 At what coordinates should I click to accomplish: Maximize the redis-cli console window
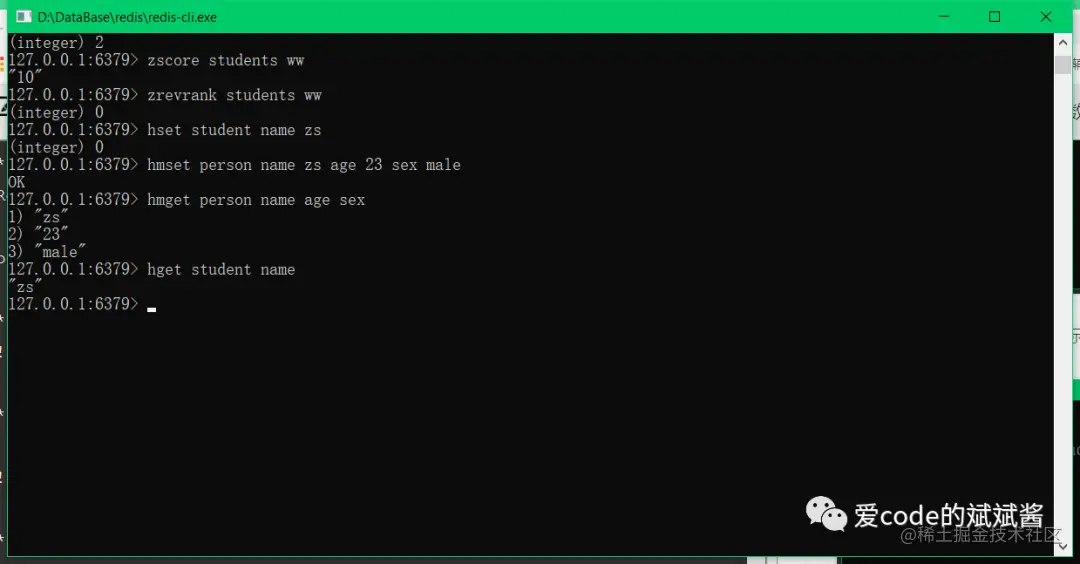995,17
